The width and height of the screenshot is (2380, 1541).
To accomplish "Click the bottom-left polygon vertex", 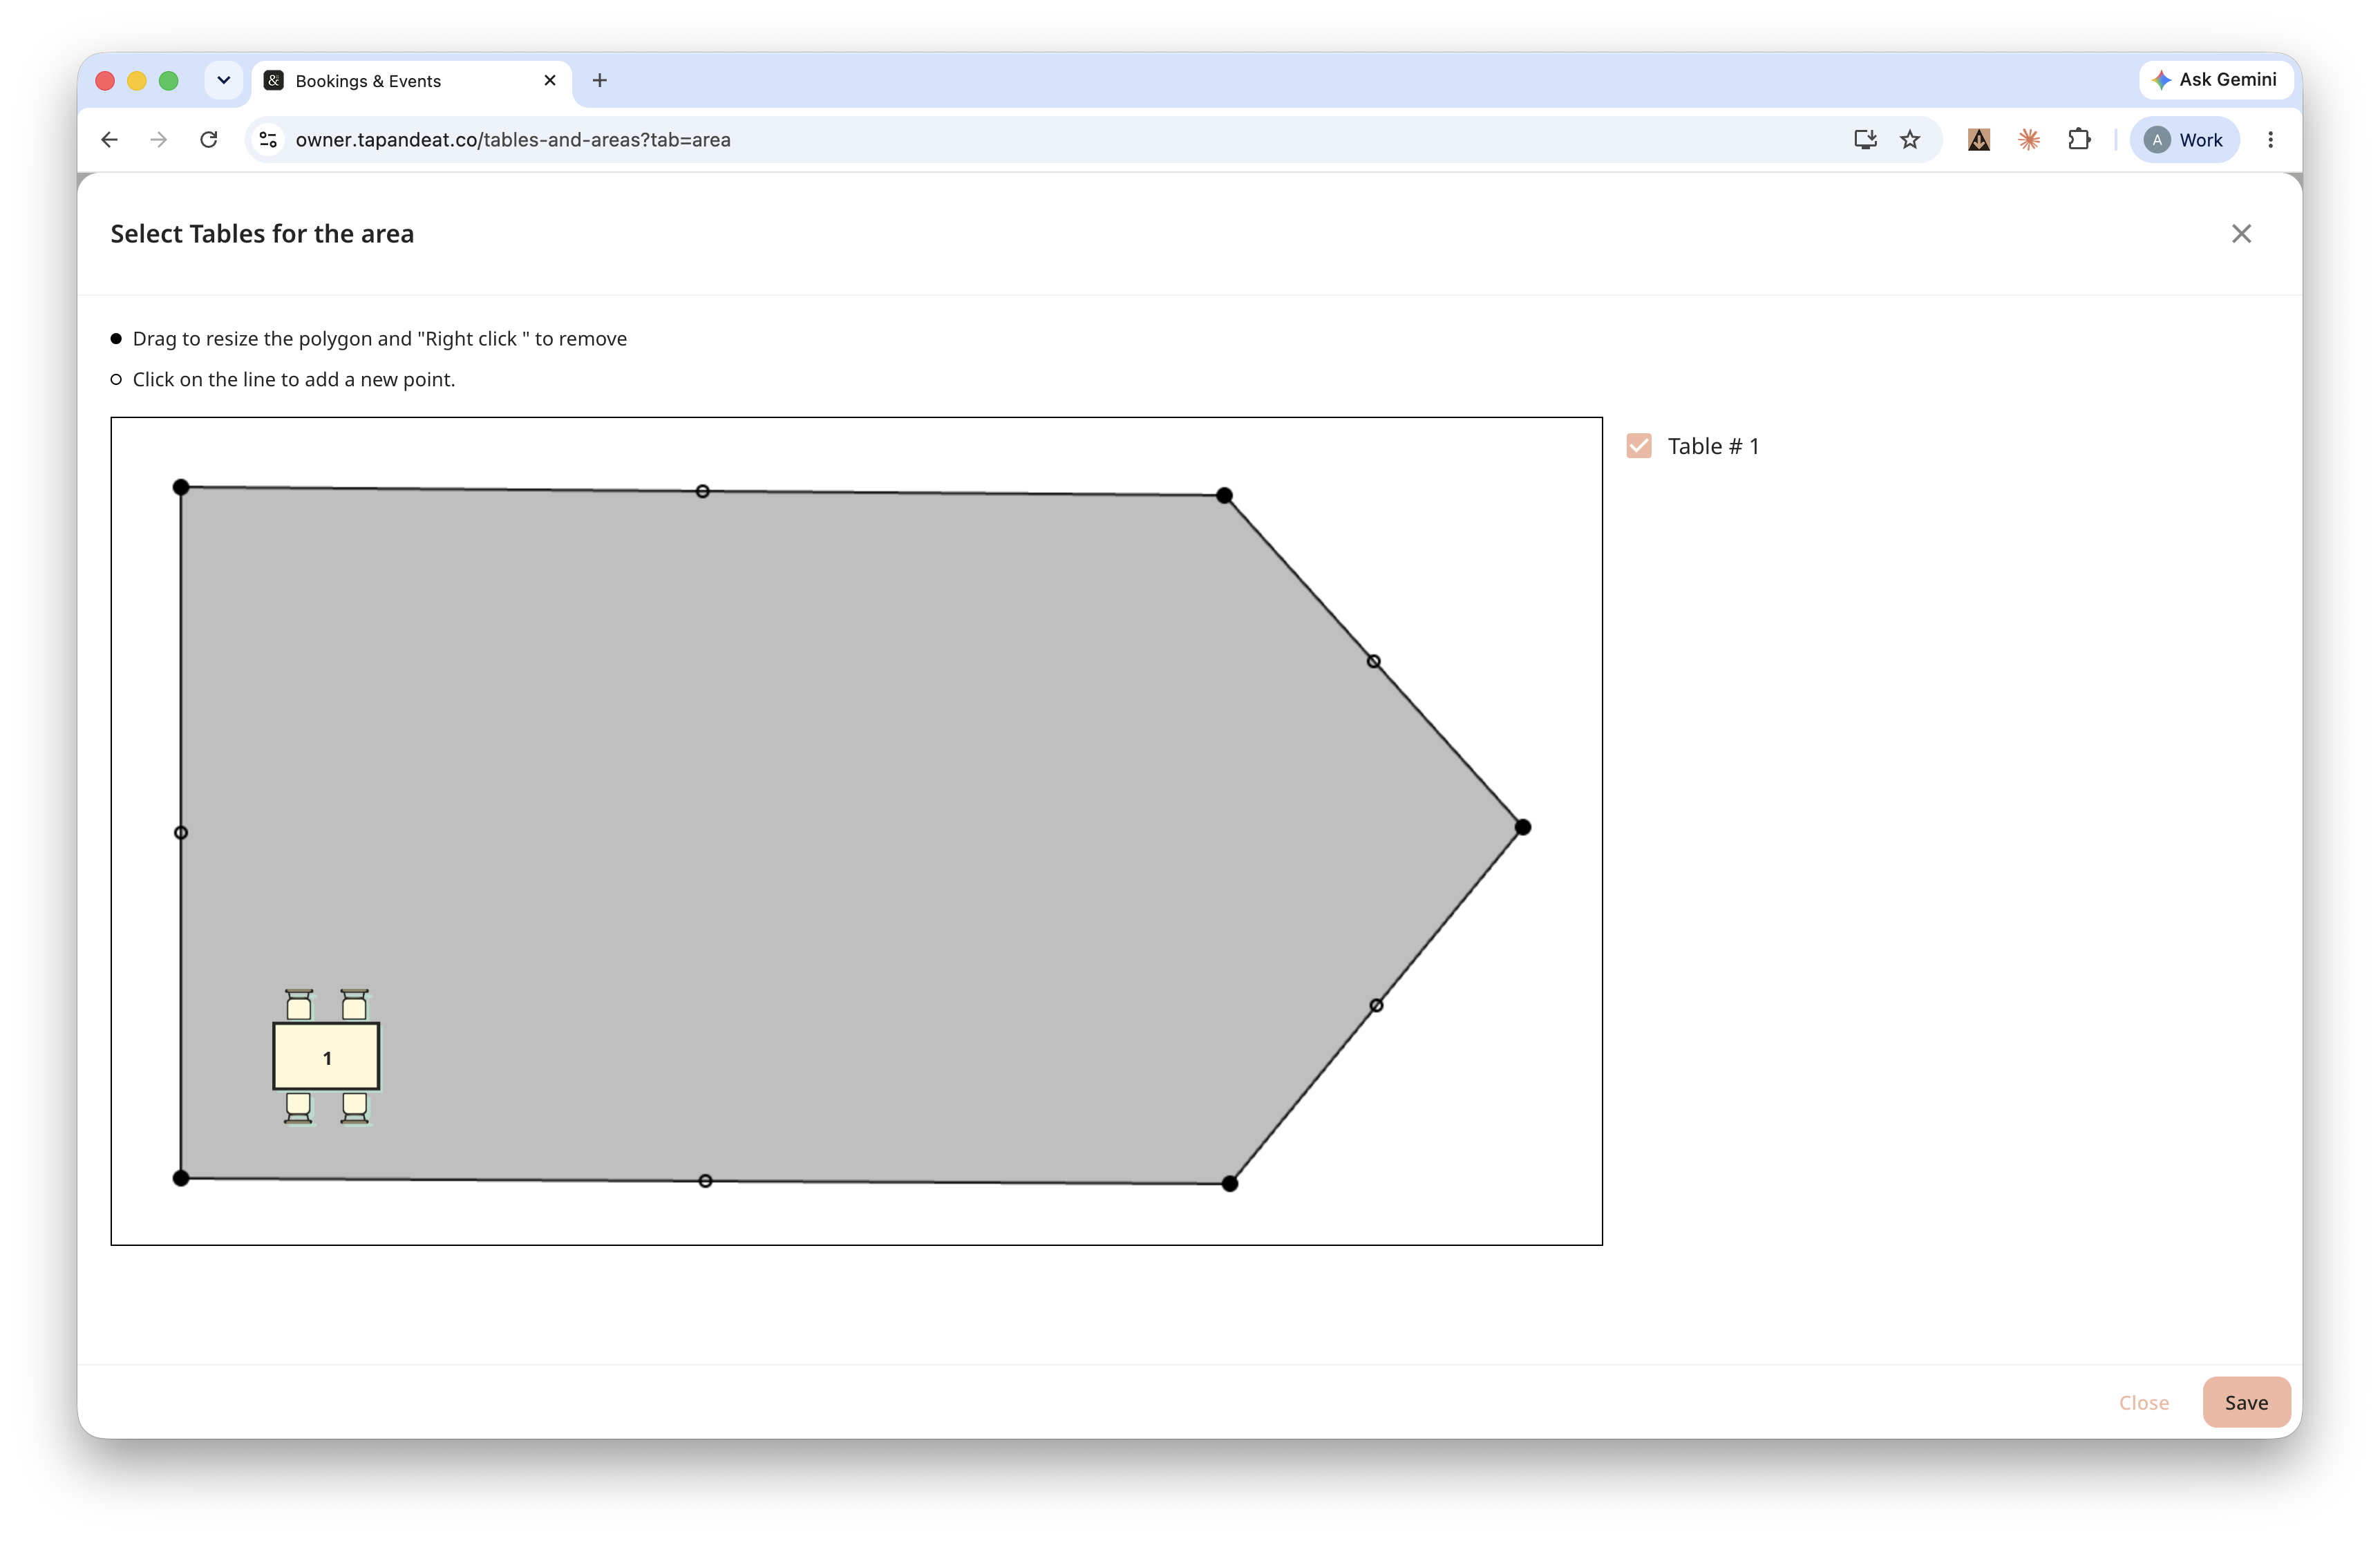I will click(181, 1178).
